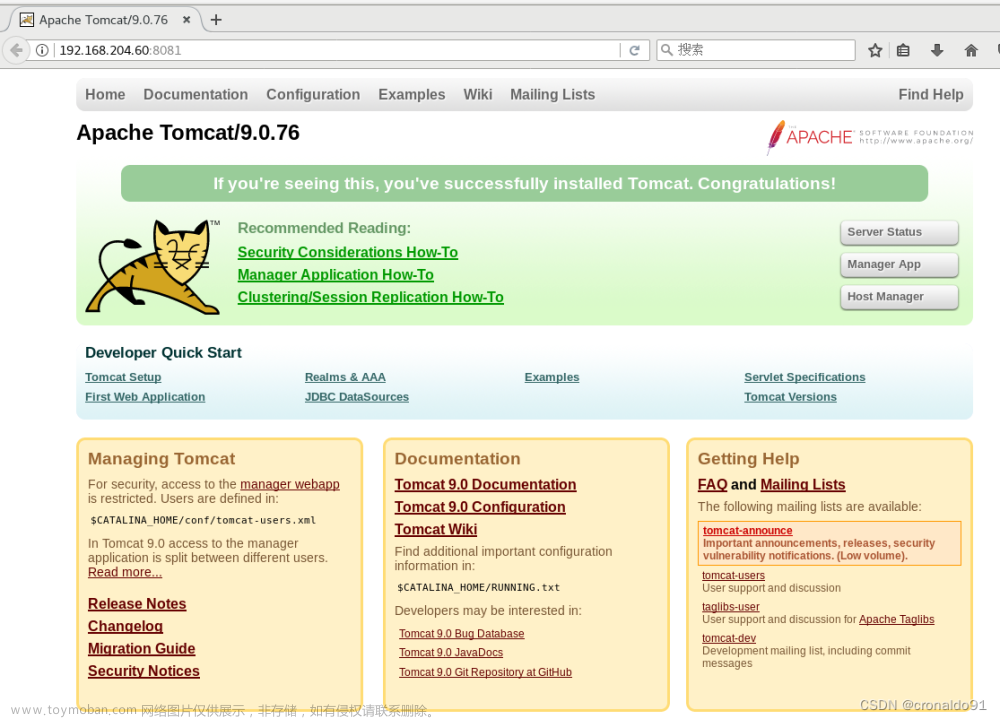Reload the page with the refresh icon
1000x719 pixels.
(x=635, y=50)
